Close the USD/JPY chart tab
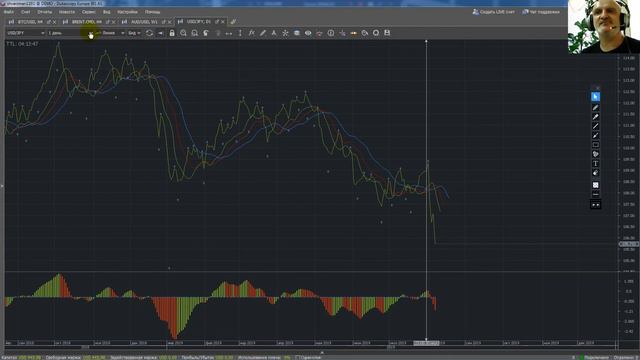This screenshot has height=360, width=640. tap(222, 22)
